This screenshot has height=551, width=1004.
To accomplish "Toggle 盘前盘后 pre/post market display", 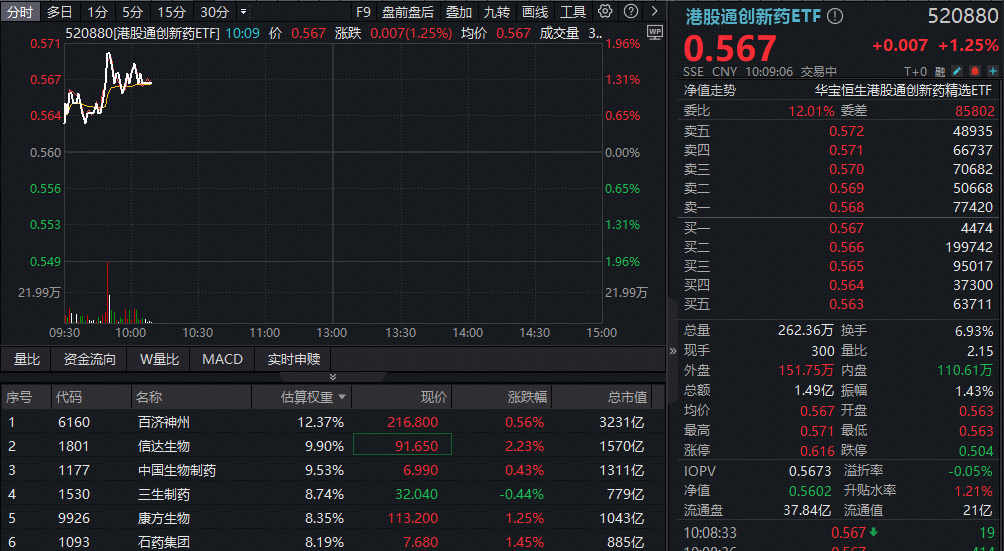I will [x=408, y=12].
